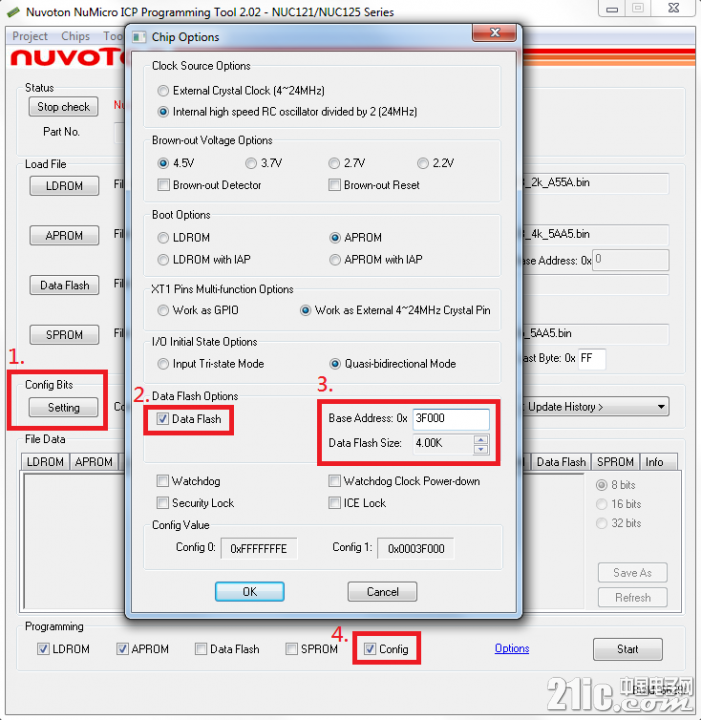Click the Chip Options dialog title icon

point(139,37)
